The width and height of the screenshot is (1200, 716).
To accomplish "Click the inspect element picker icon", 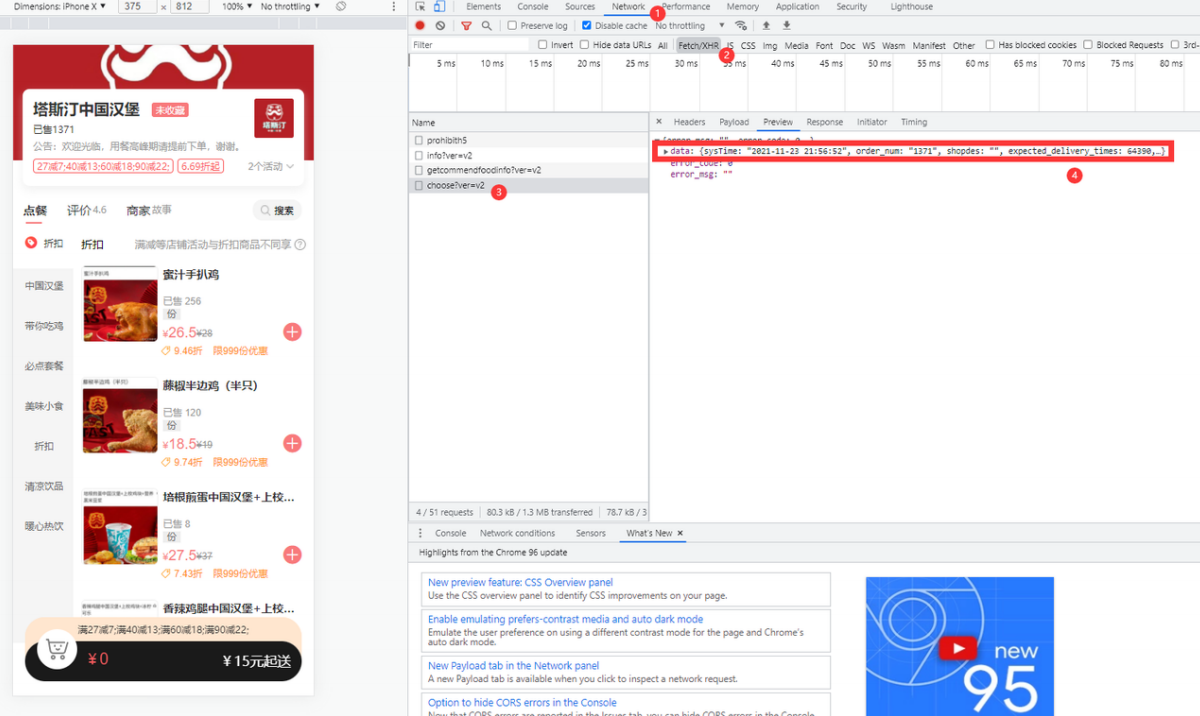I will (421, 7).
